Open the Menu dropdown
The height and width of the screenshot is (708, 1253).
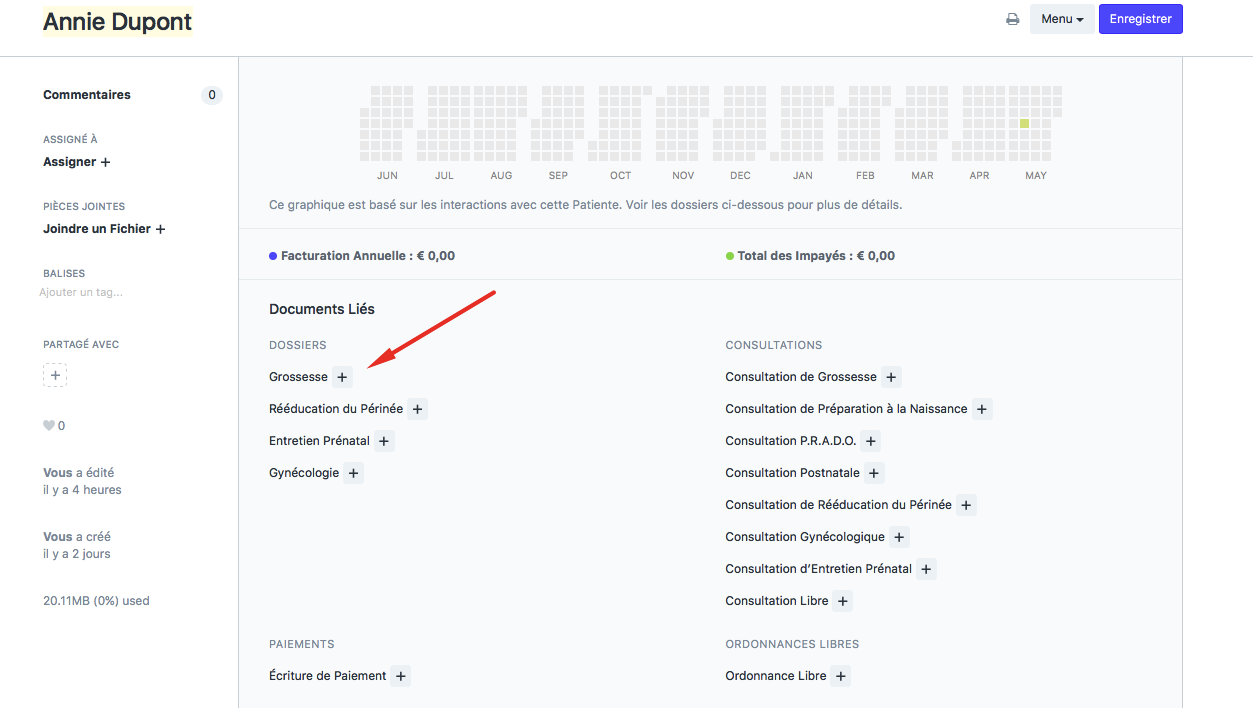pos(1062,19)
